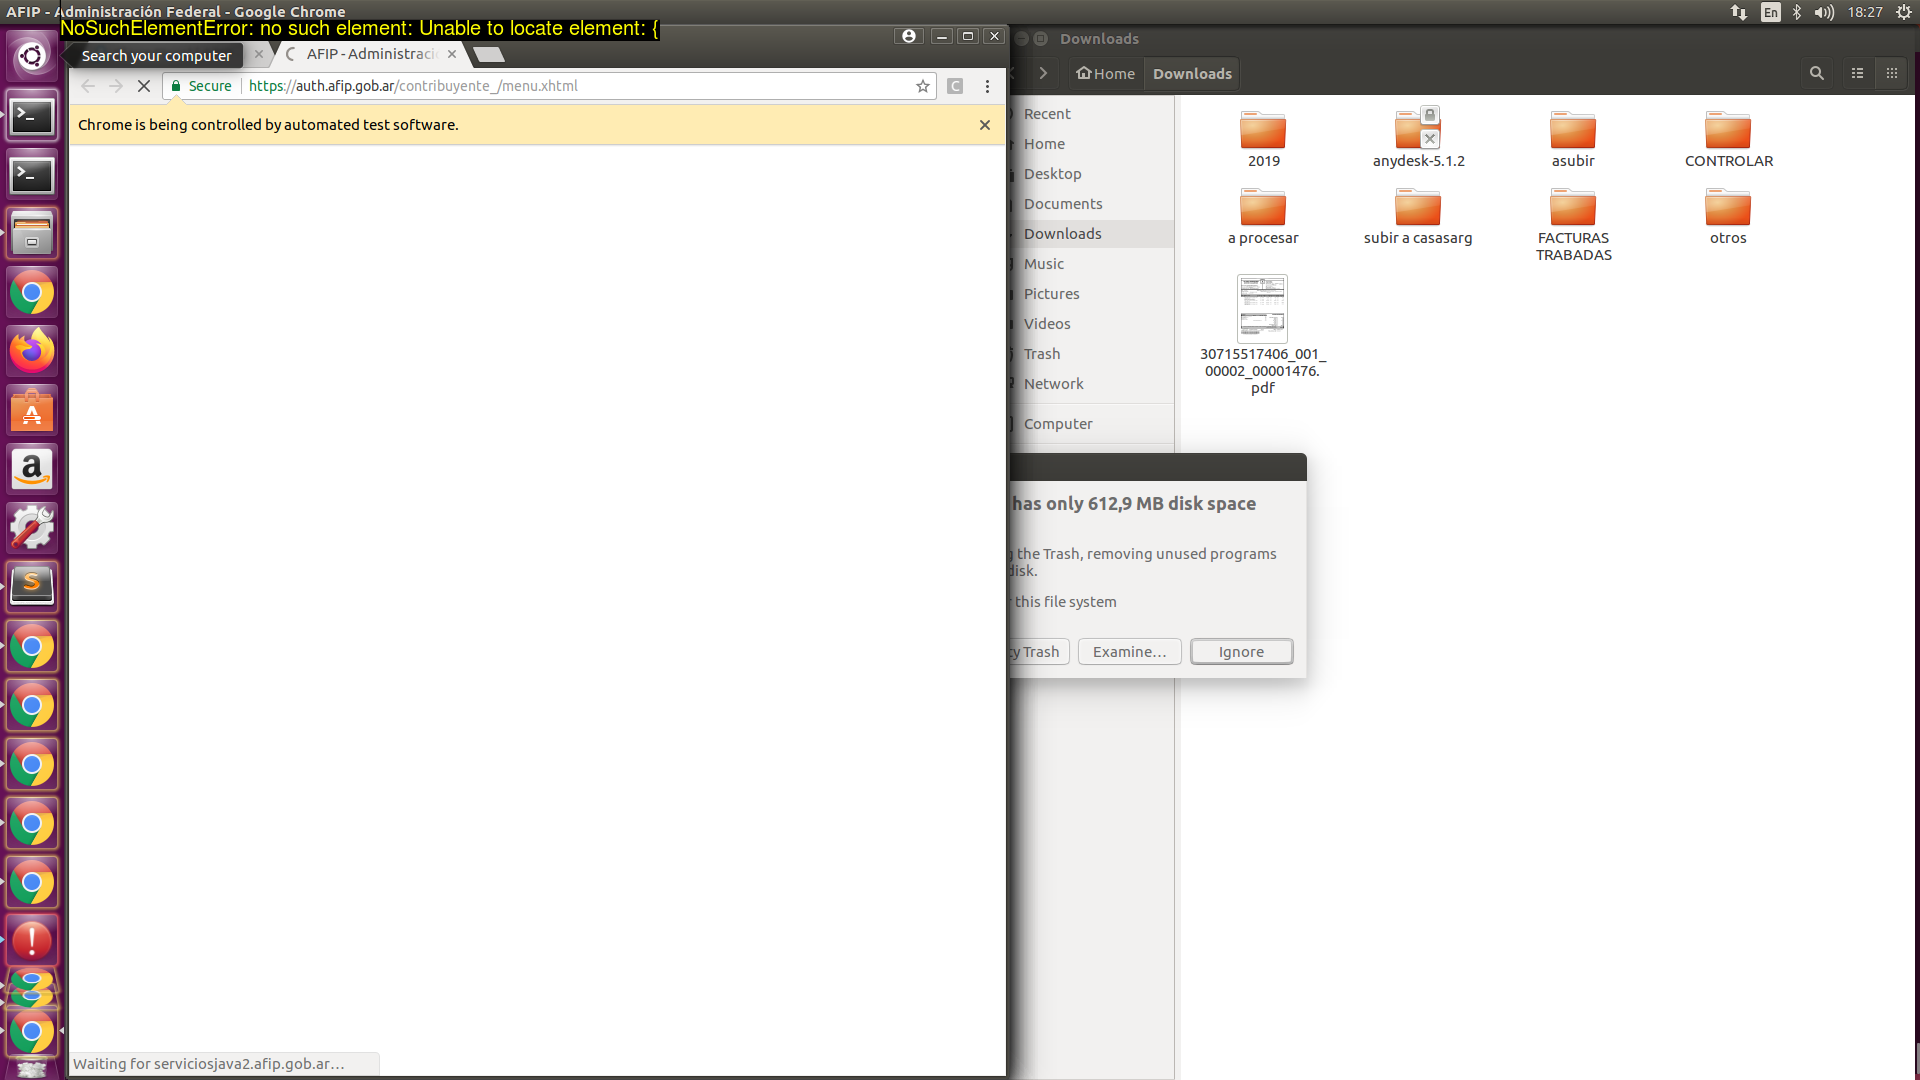Select the subir a casasarg folder
Image resolution: width=1920 pixels, height=1080 pixels.
(x=1418, y=216)
